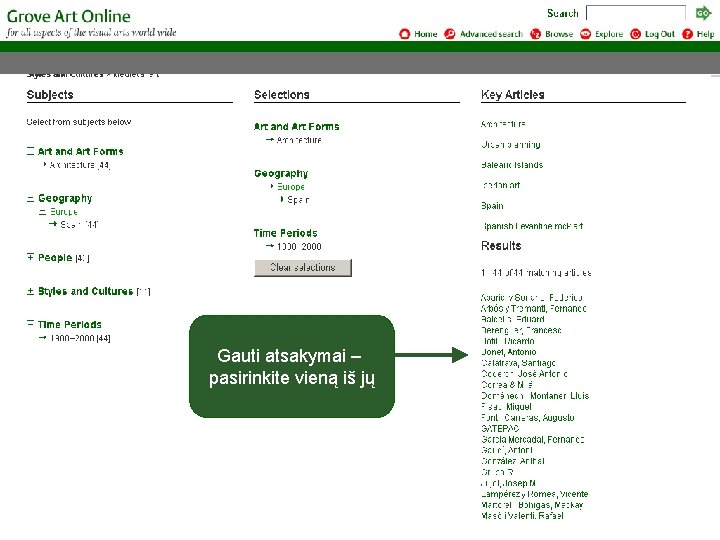Viewport: 720px width, 540px height.
Task: Open the Home link
Action: click(x=426, y=34)
